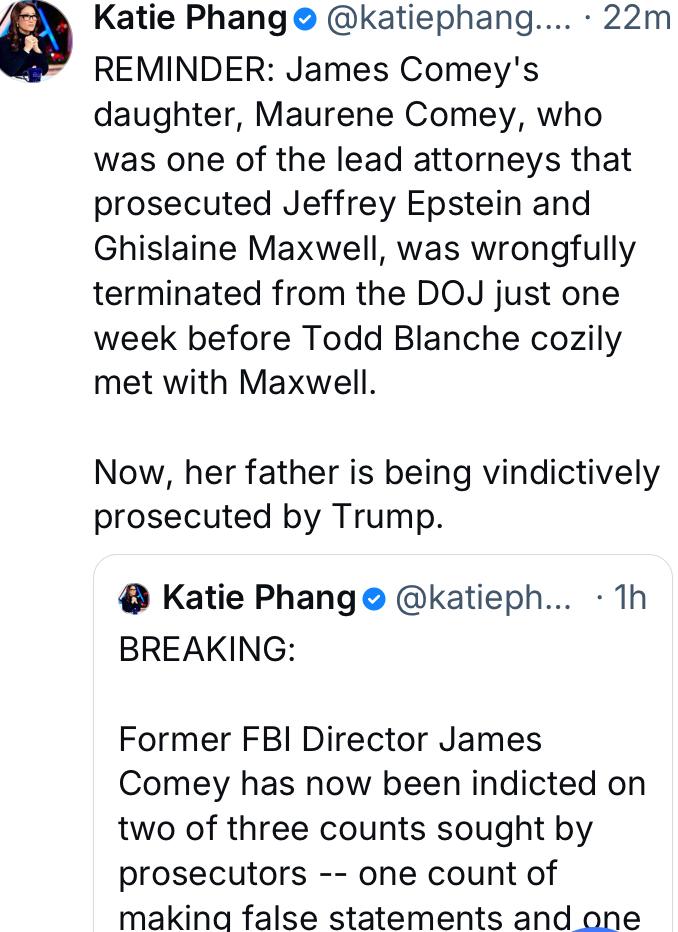678x932 pixels.
Task: Tap the BREAKING: heading in the quoted post
Action: 207,648
